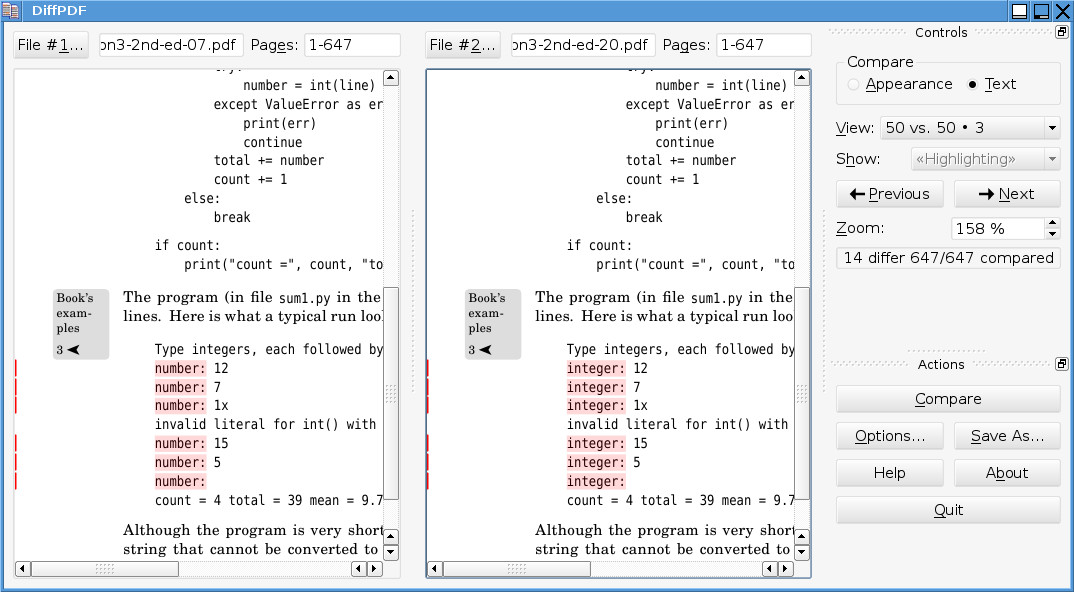Close the DiffPDF window
This screenshot has width=1074, height=592.
(1062, 10)
